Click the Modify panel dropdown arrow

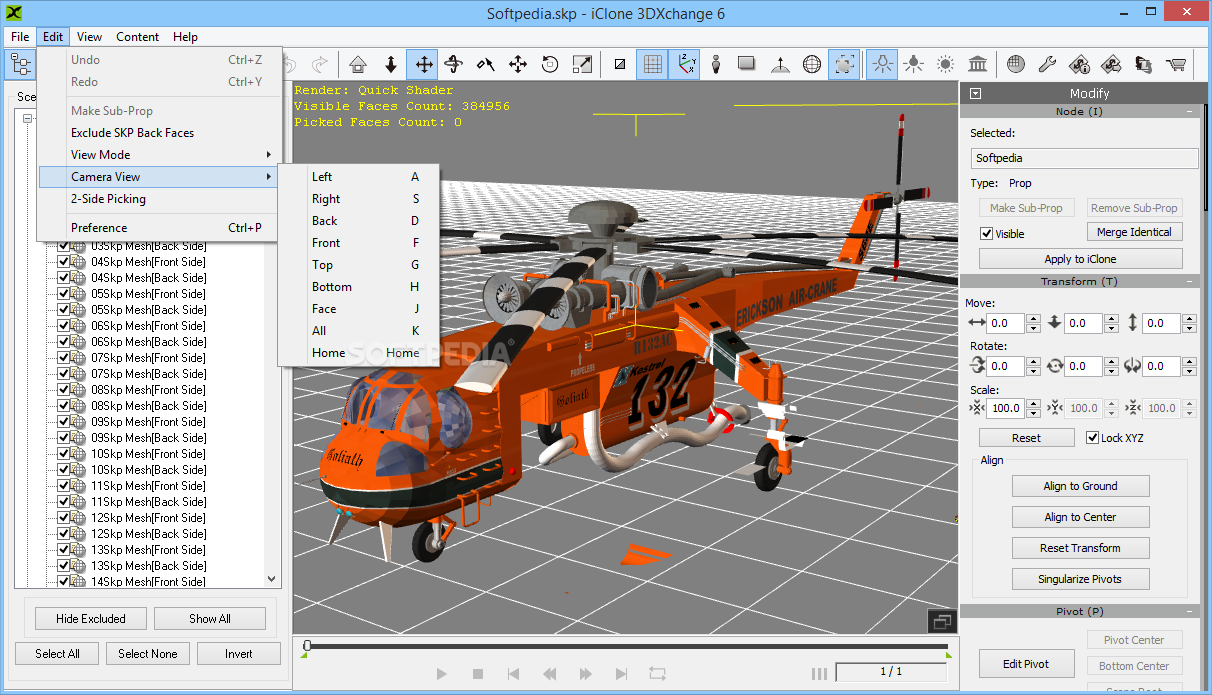pos(975,93)
